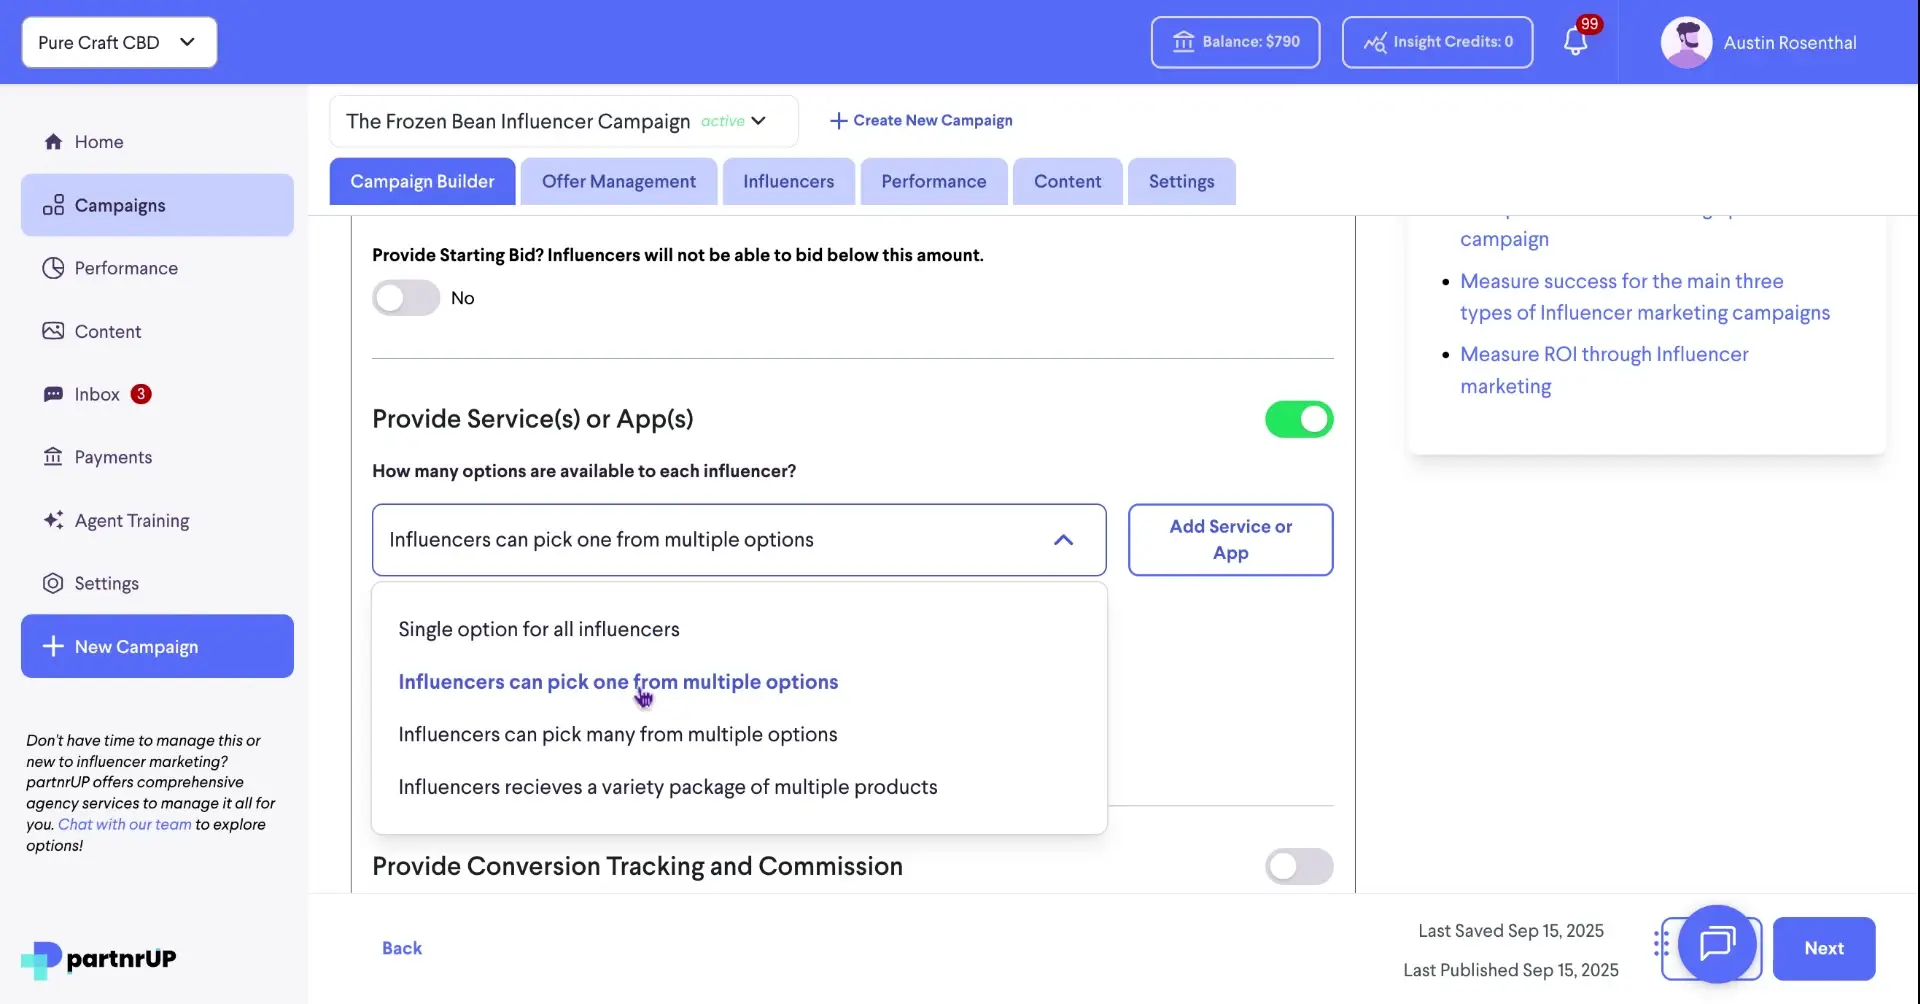The image size is (1920, 1004).
Task: Open Agent Training from the sidebar
Action: (x=131, y=520)
